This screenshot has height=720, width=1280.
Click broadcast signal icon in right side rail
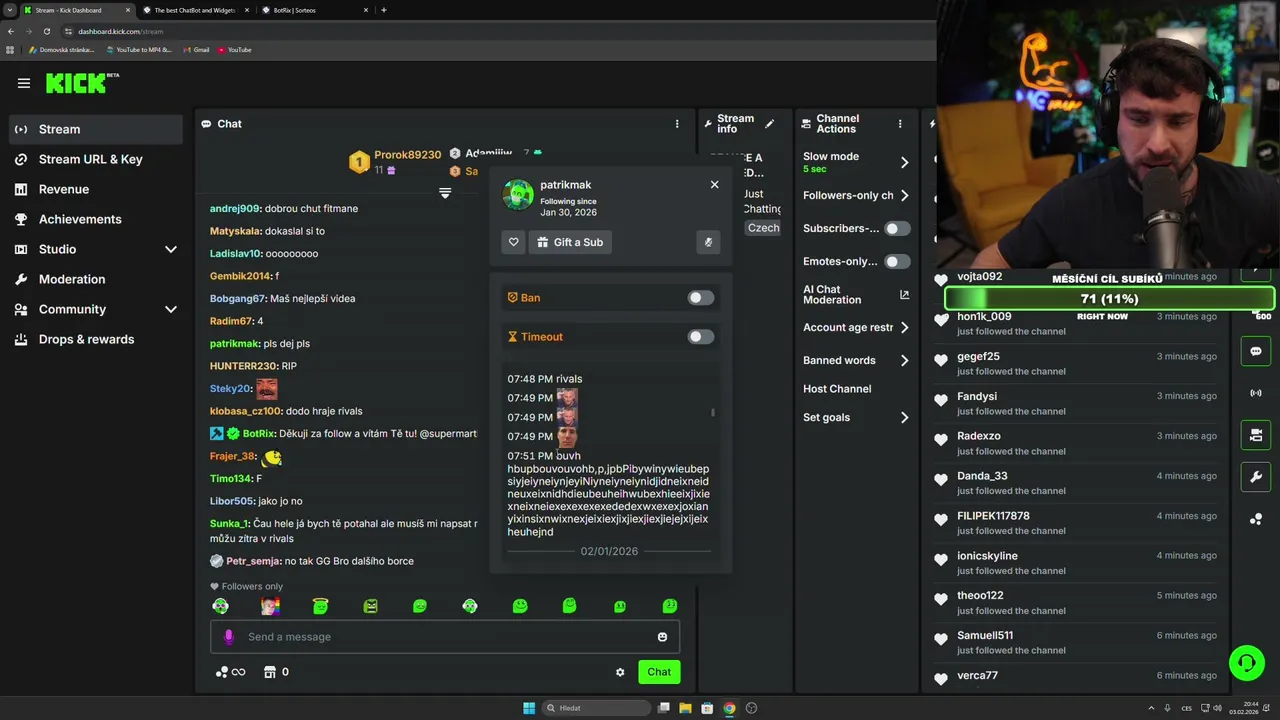click(1256, 393)
